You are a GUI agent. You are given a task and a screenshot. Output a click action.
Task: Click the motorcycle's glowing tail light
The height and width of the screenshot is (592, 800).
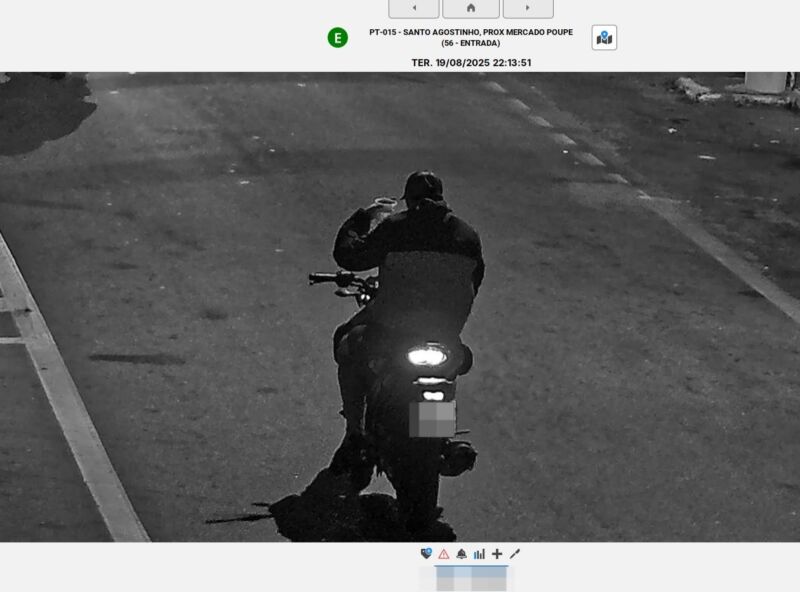point(427,355)
